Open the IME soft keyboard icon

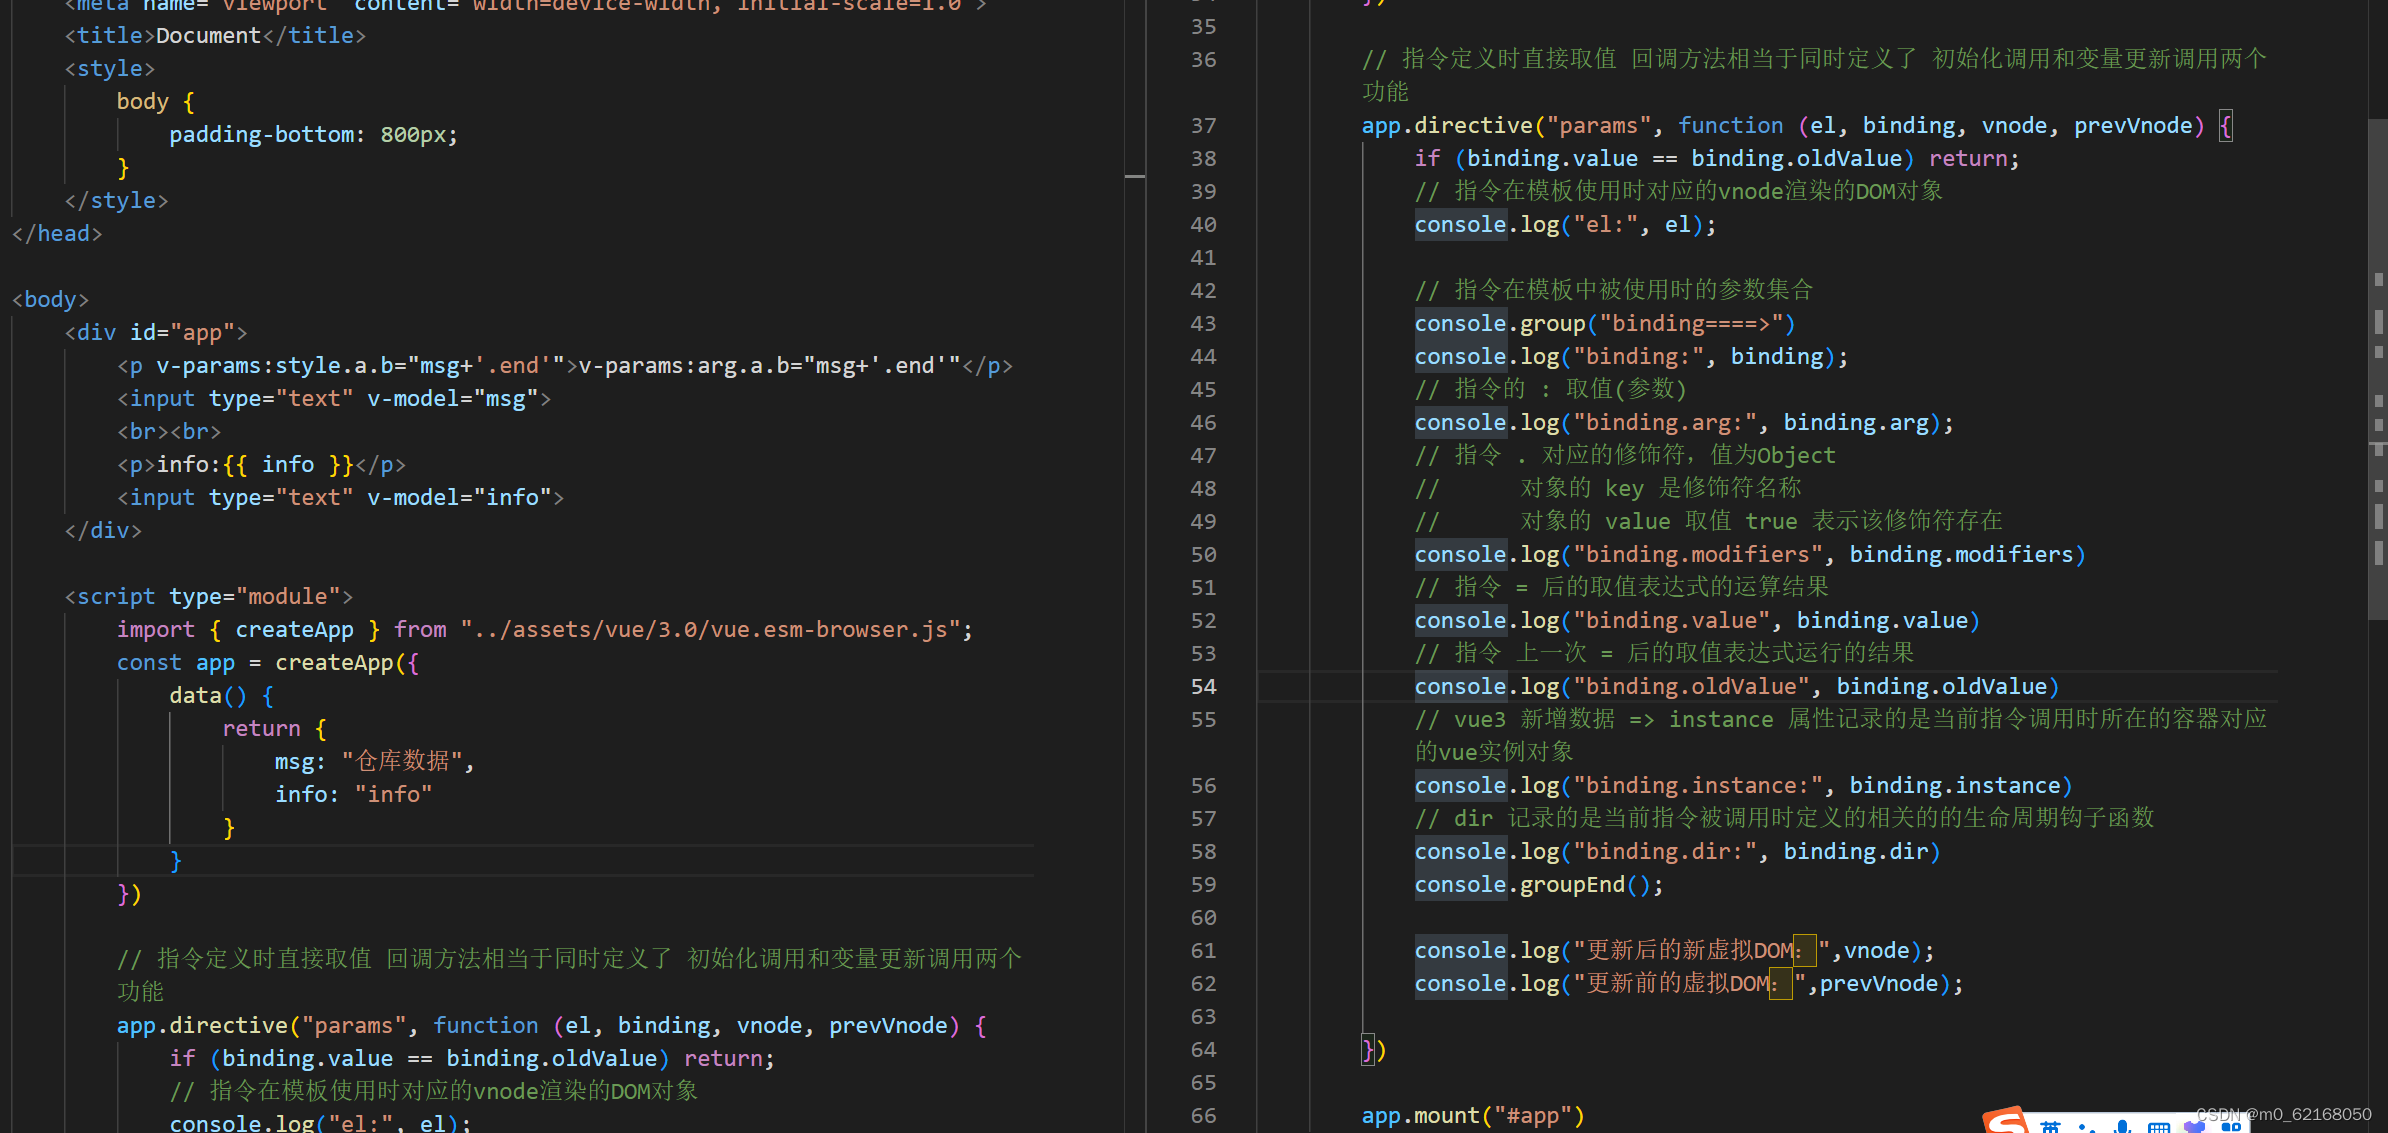(2159, 1128)
